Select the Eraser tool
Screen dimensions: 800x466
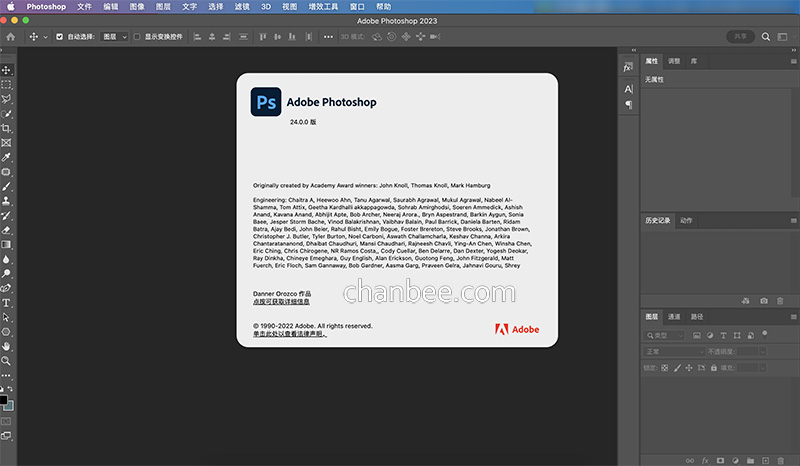pyautogui.click(x=6, y=230)
